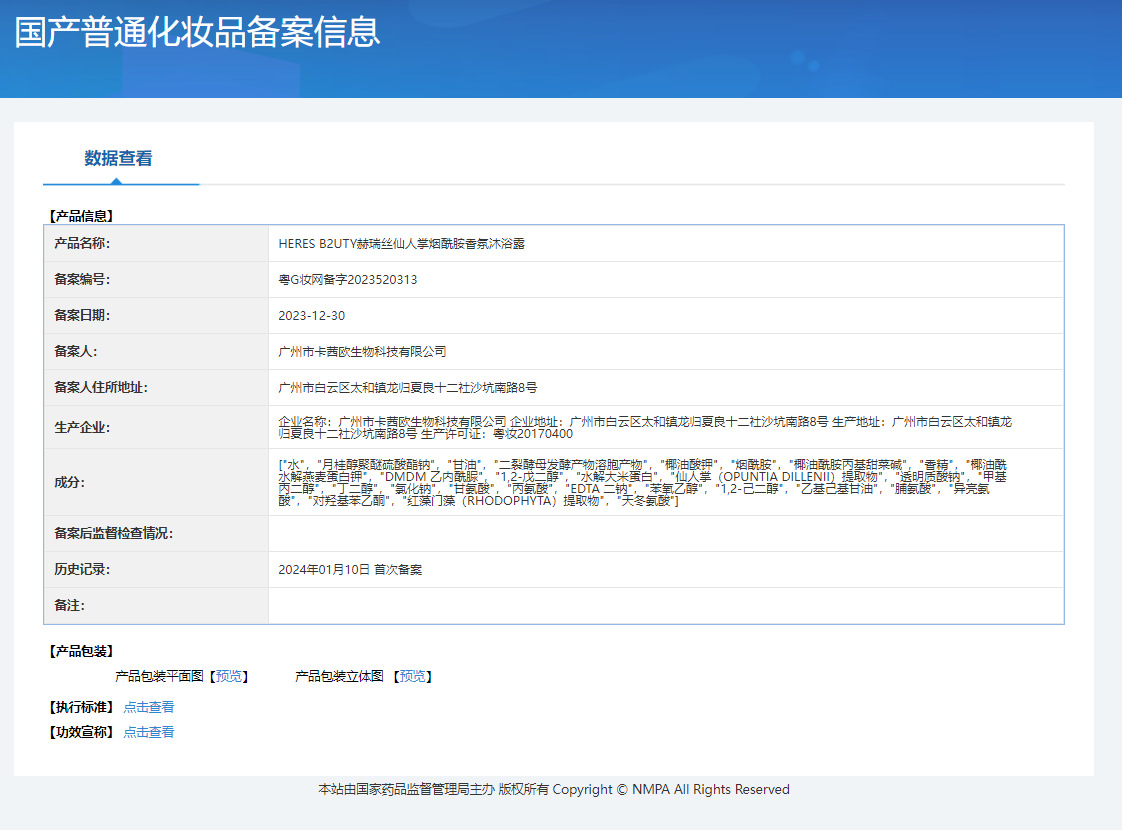Click the 功效宣称 label
This screenshot has height=830, width=1122.
81,732
